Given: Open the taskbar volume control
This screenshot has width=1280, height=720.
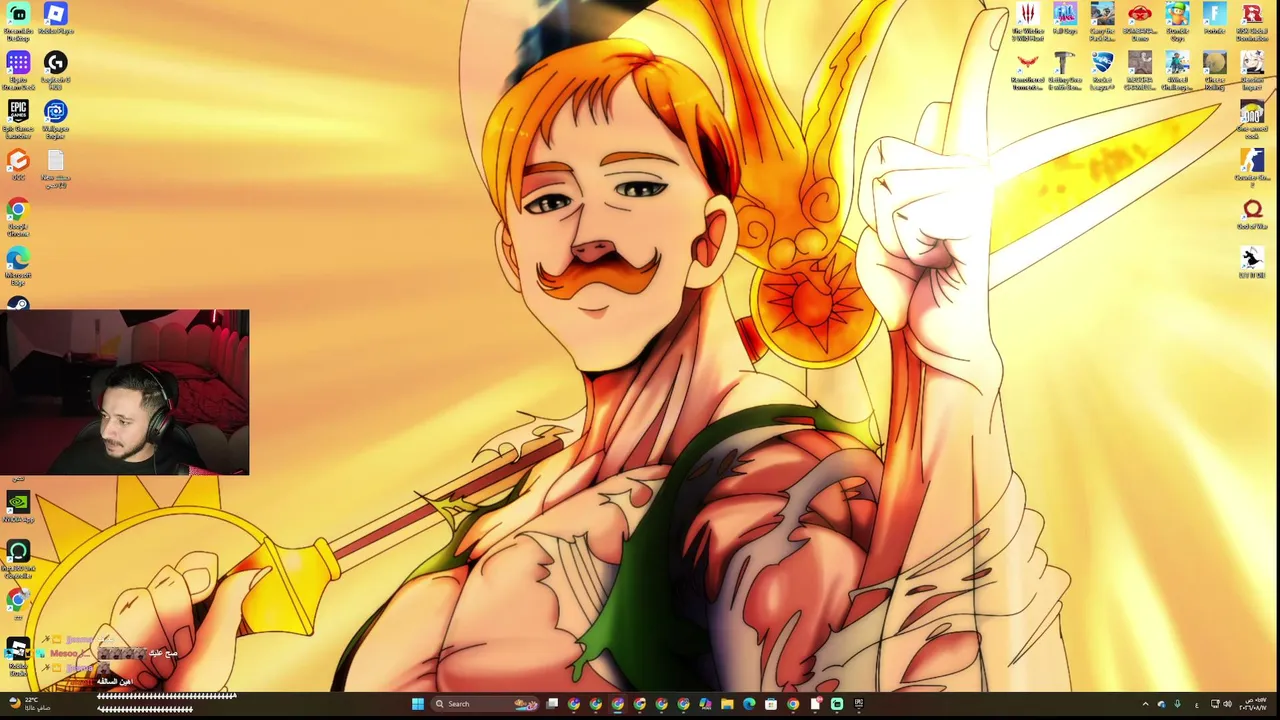Looking at the screenshot, I should click(1227, 704).
